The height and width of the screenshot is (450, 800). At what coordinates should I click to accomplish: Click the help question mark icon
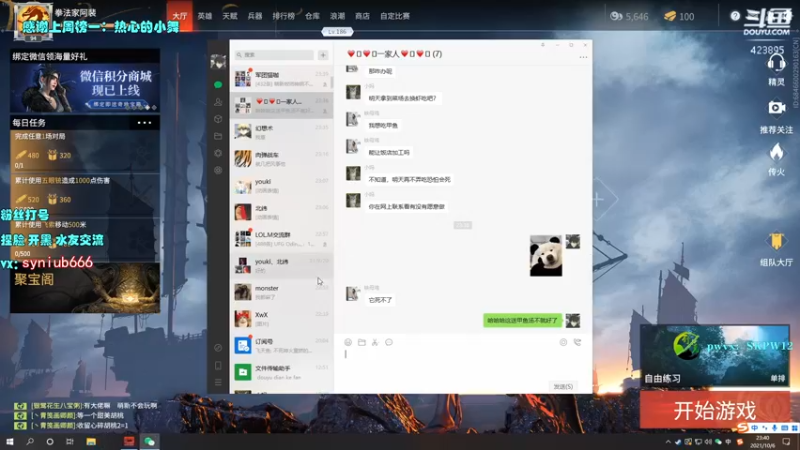[x=735, y=16]
